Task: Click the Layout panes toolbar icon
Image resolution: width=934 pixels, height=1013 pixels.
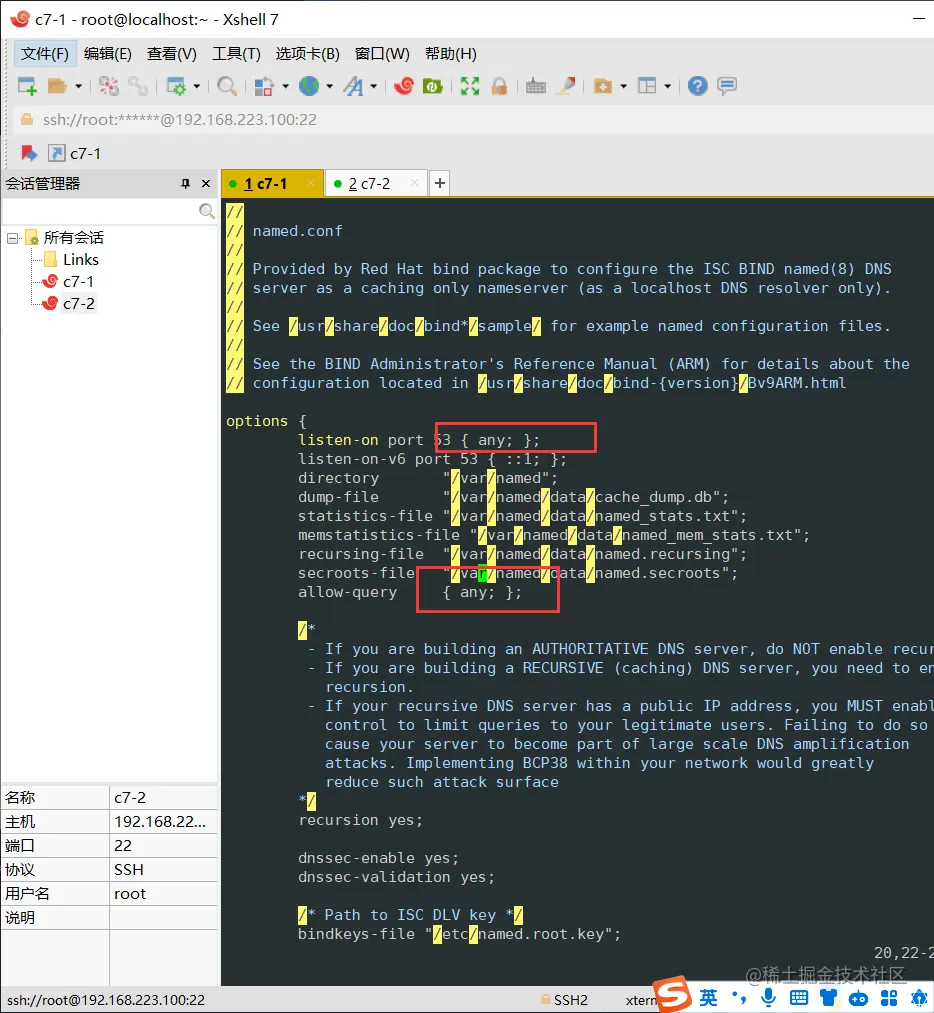Action: tap(647, 86)
